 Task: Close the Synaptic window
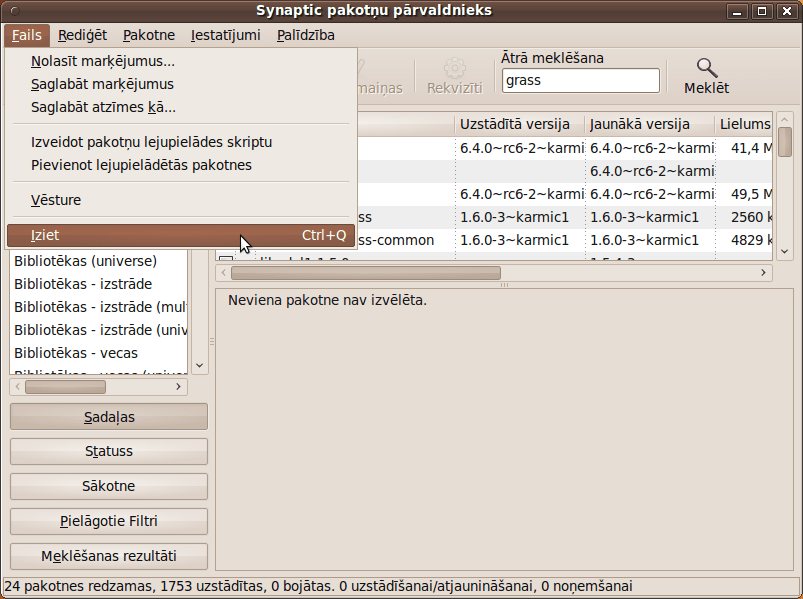(787, 11)
